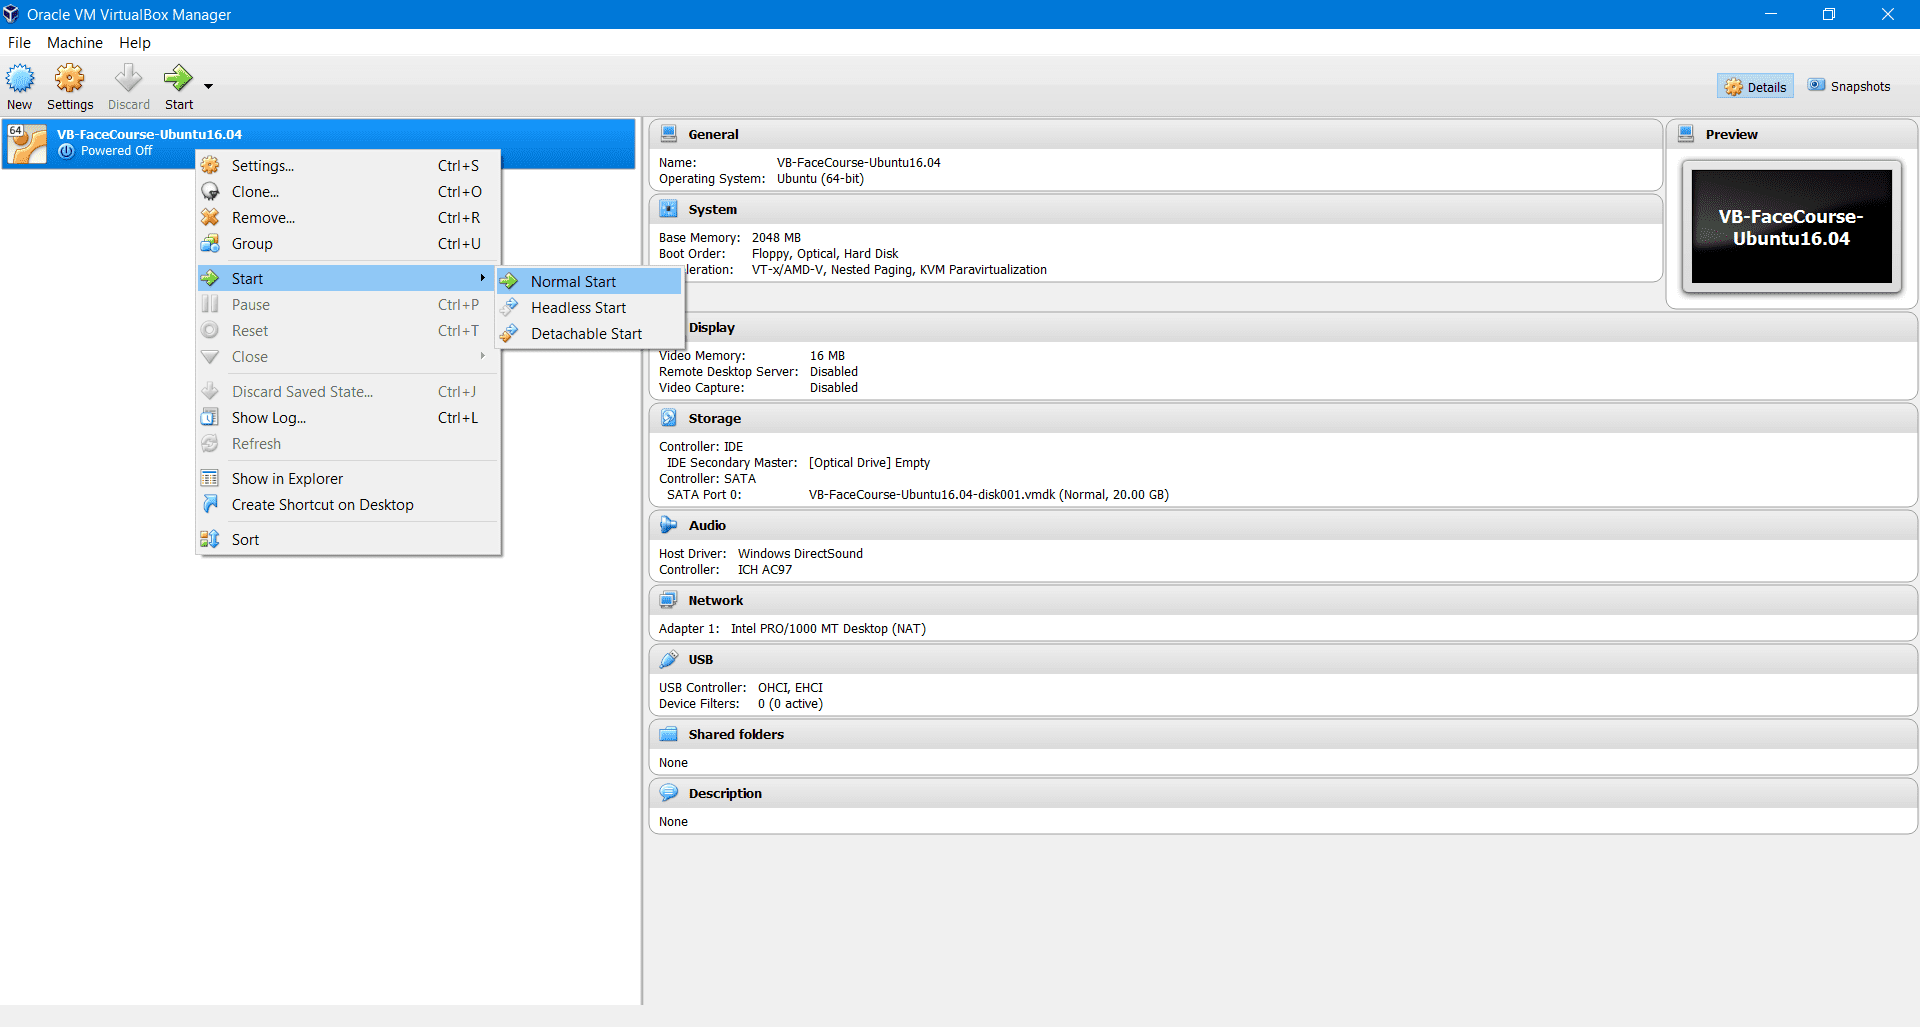This screenshot has height=1027, width=1920.
Task: Click the System section chip icon
Action: 669,209
